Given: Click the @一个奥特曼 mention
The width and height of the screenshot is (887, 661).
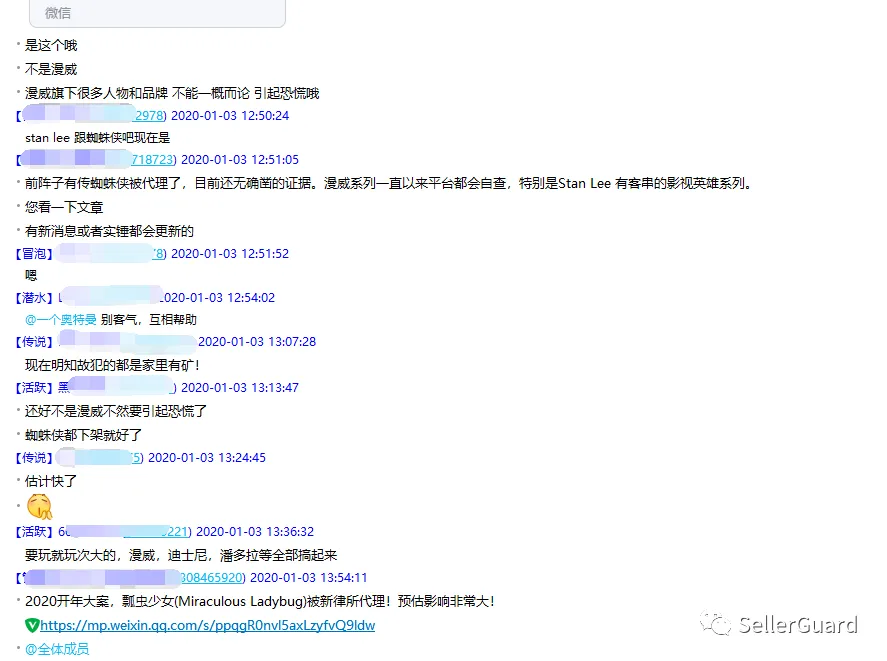Looking at the screenshot, I should pos(61,320).
